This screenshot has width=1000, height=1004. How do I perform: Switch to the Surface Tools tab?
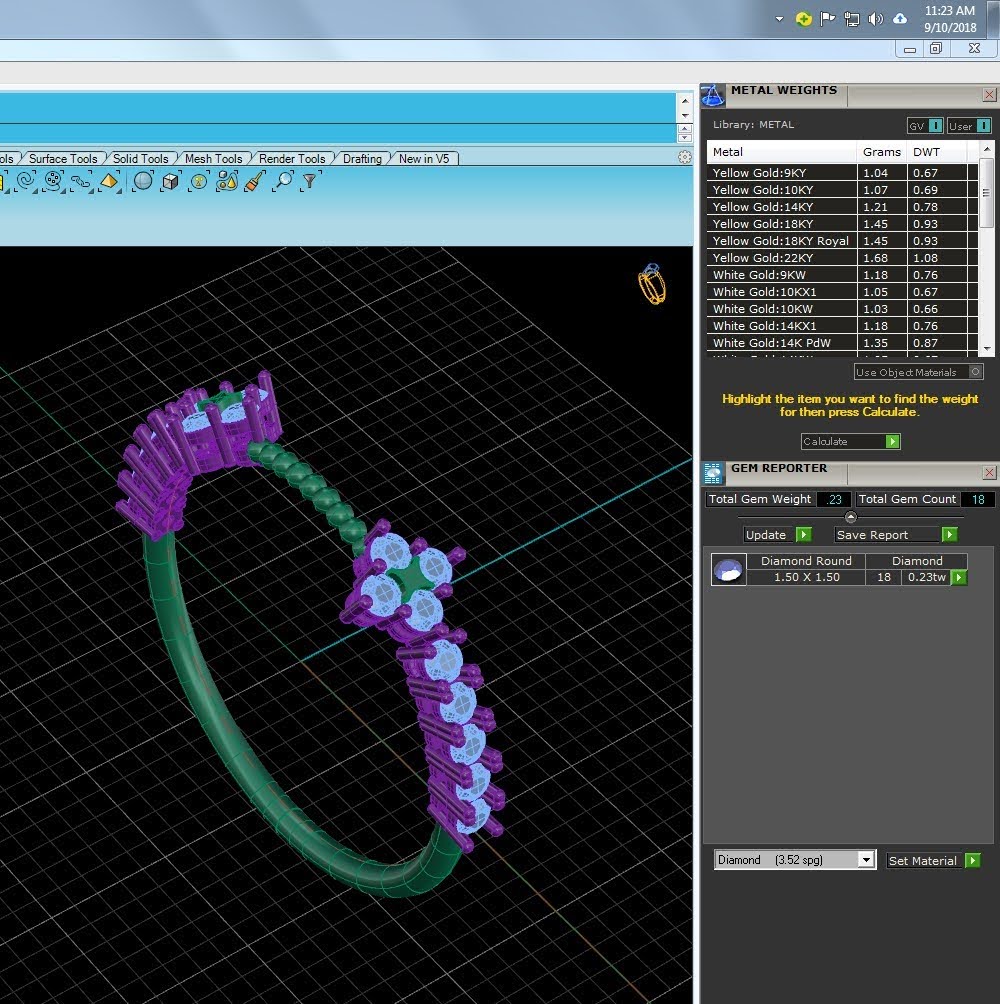63,159
